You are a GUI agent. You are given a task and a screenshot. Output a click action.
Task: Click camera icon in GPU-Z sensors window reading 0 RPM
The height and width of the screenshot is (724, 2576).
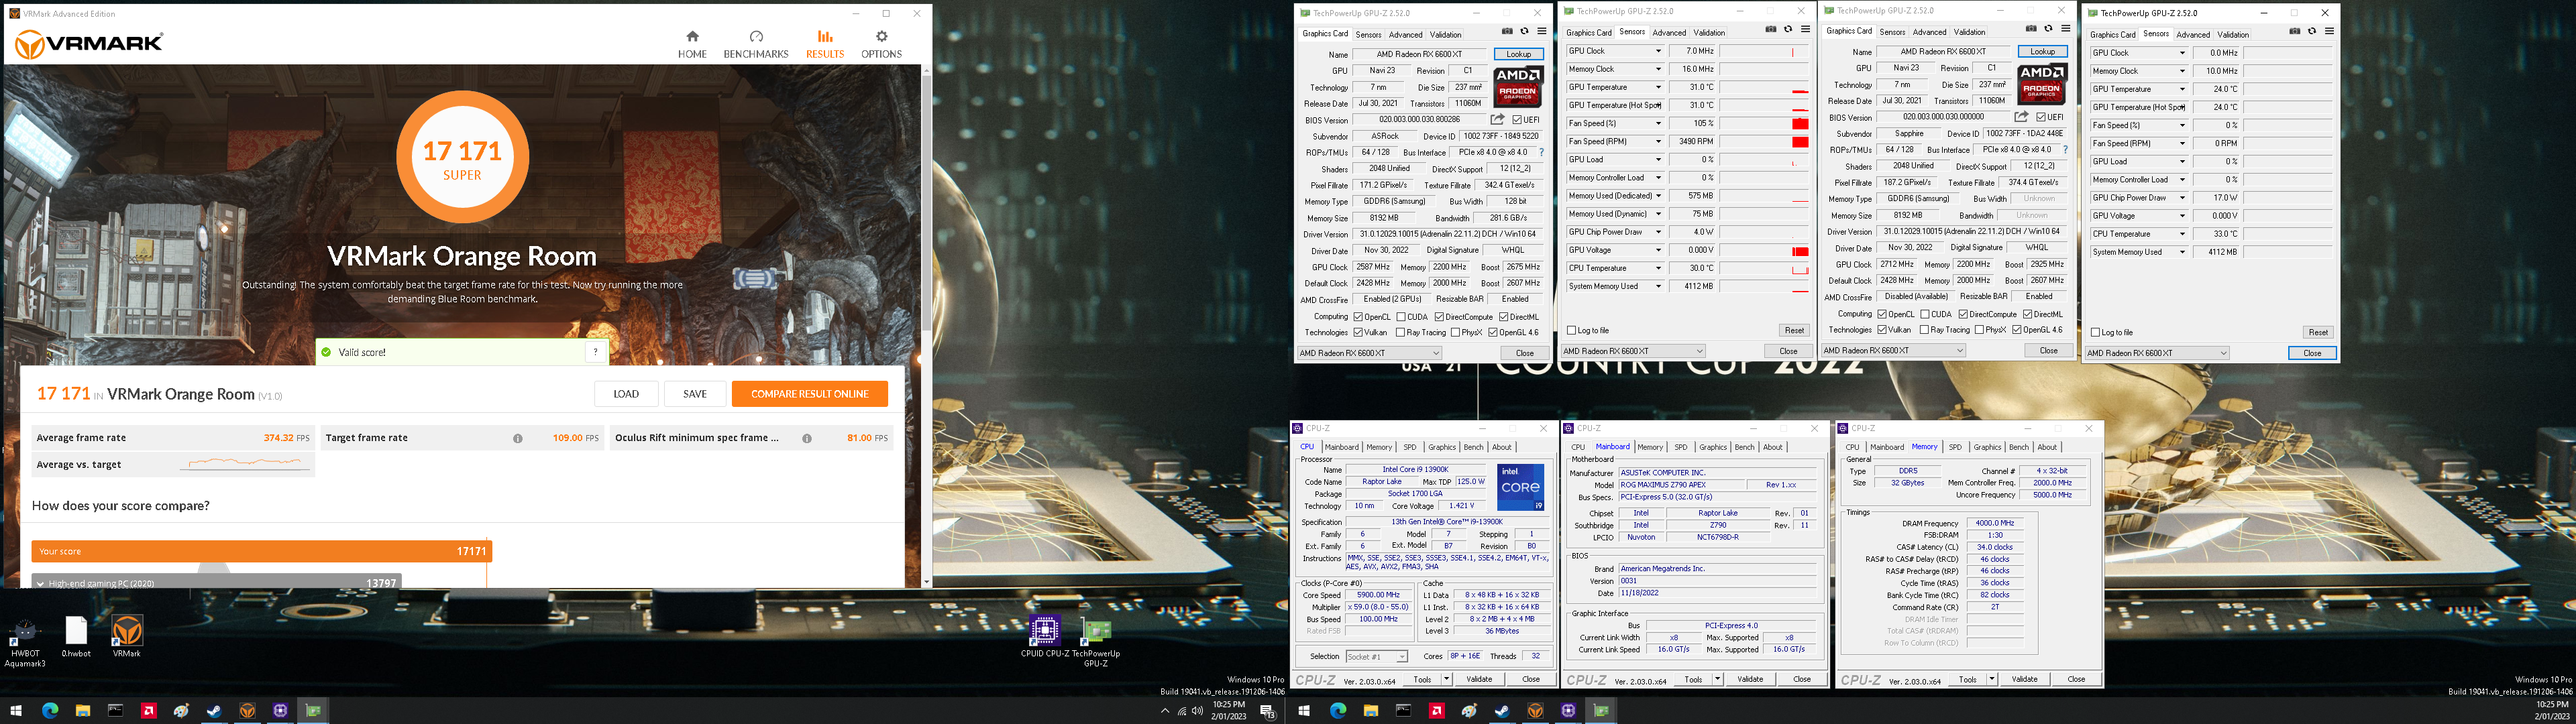click(x=2295, y=32)
